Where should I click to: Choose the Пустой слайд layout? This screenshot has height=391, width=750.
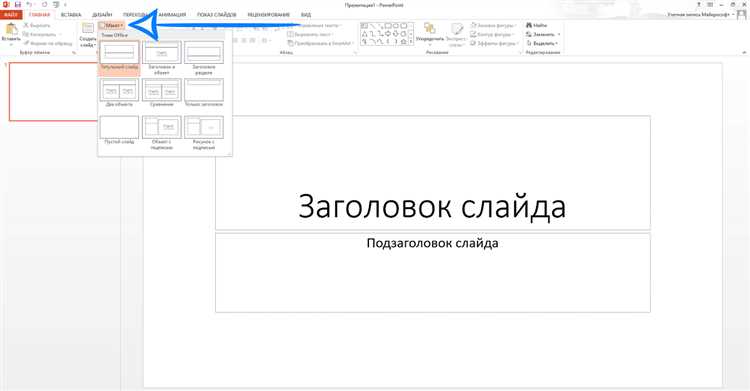119,130
